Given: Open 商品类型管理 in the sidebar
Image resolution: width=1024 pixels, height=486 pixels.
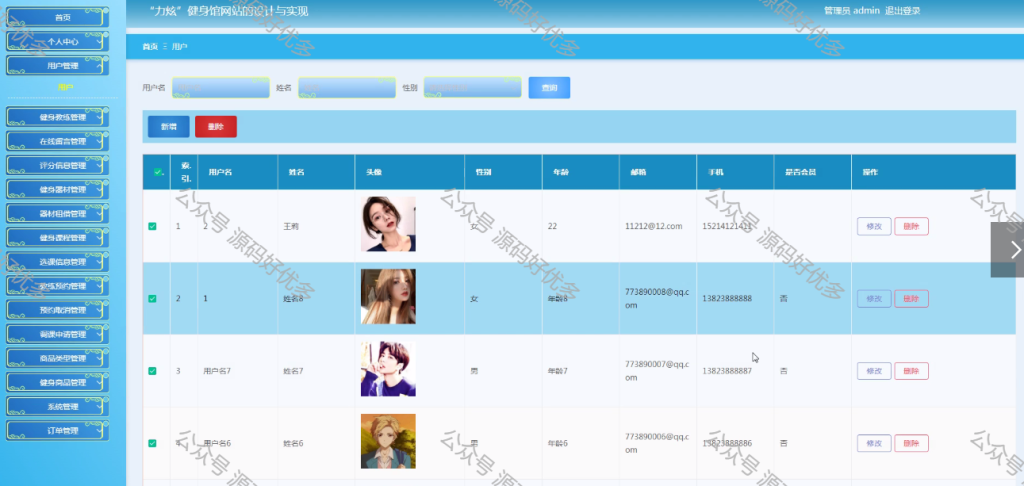Looking at the screenshot, I should point(57,359).
